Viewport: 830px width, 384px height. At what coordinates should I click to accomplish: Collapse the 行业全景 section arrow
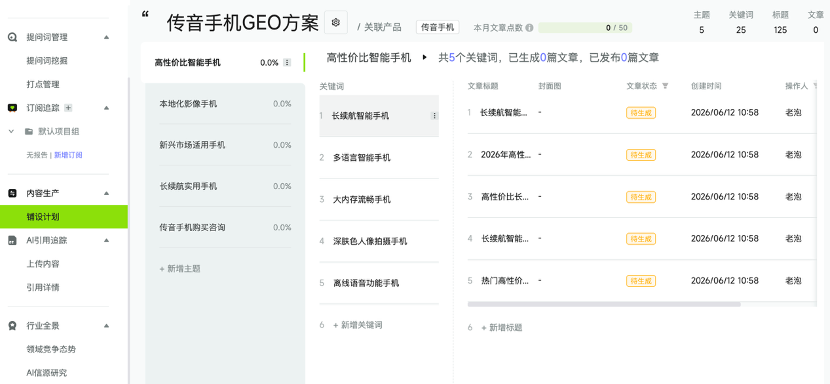click(x=106, y=326)
